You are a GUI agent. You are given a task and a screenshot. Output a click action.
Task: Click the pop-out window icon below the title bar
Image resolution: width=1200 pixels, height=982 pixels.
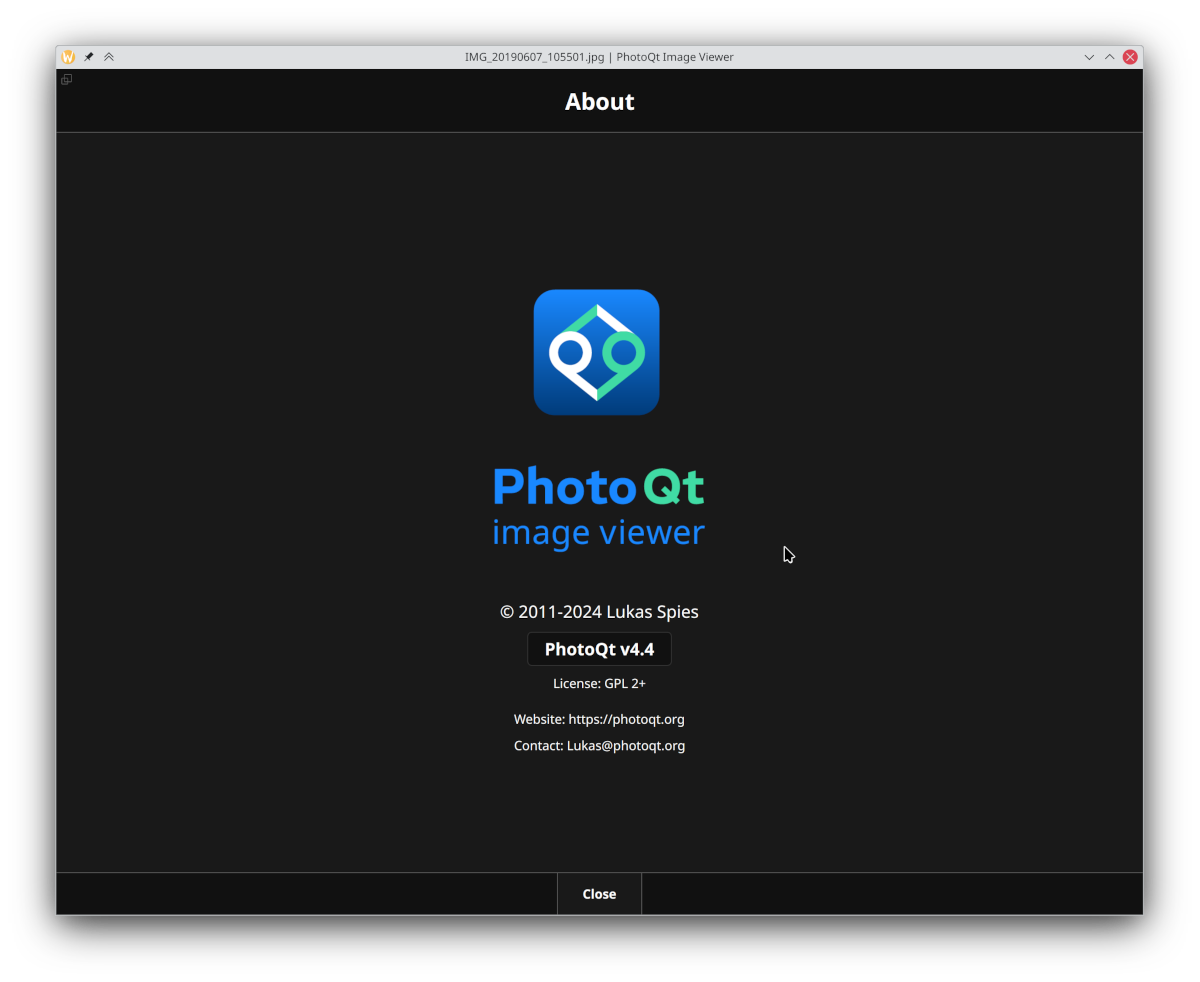point(66,80)
